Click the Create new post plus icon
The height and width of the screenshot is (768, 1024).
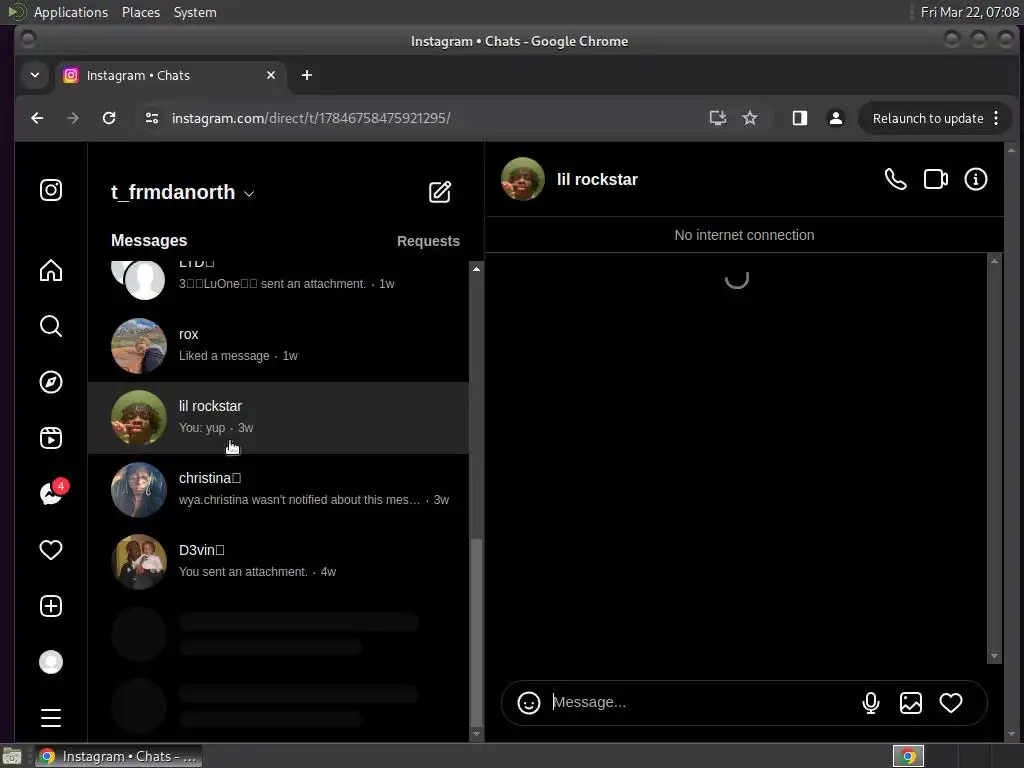point(51,606)
